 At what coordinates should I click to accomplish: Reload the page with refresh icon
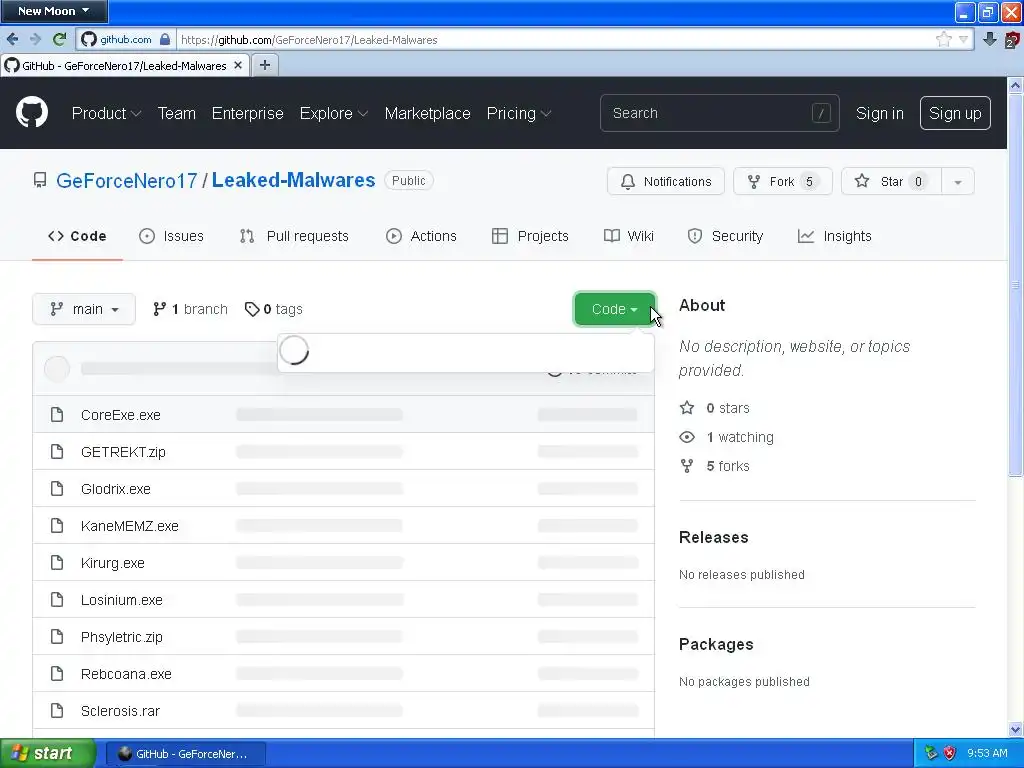point(59,39)
